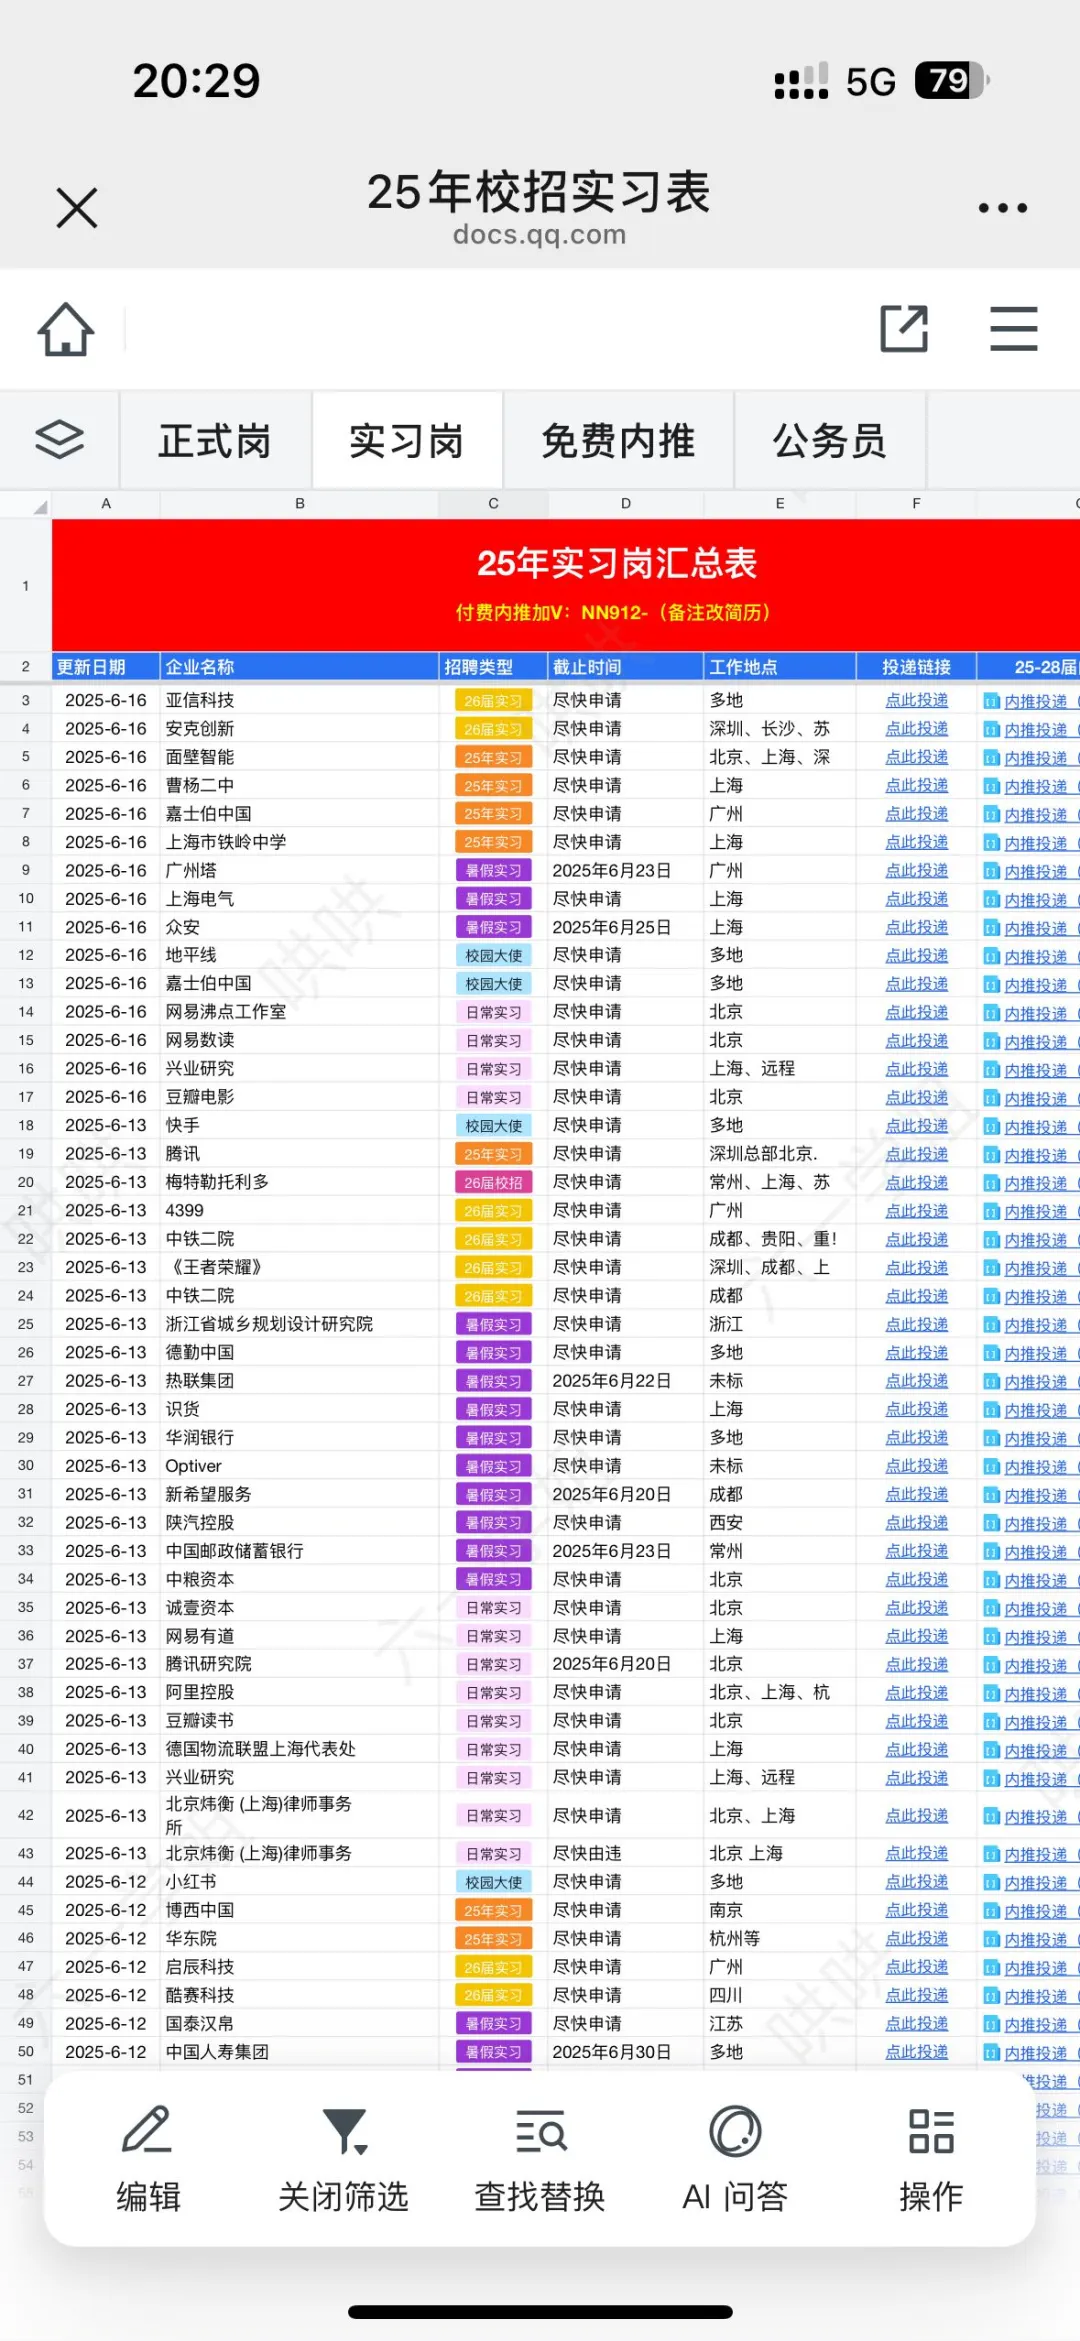This screenshot has height=2341, width=1080.
Task: Click the 工作地点 header cell
Action: pyautogui.click(x=780, y=667)
